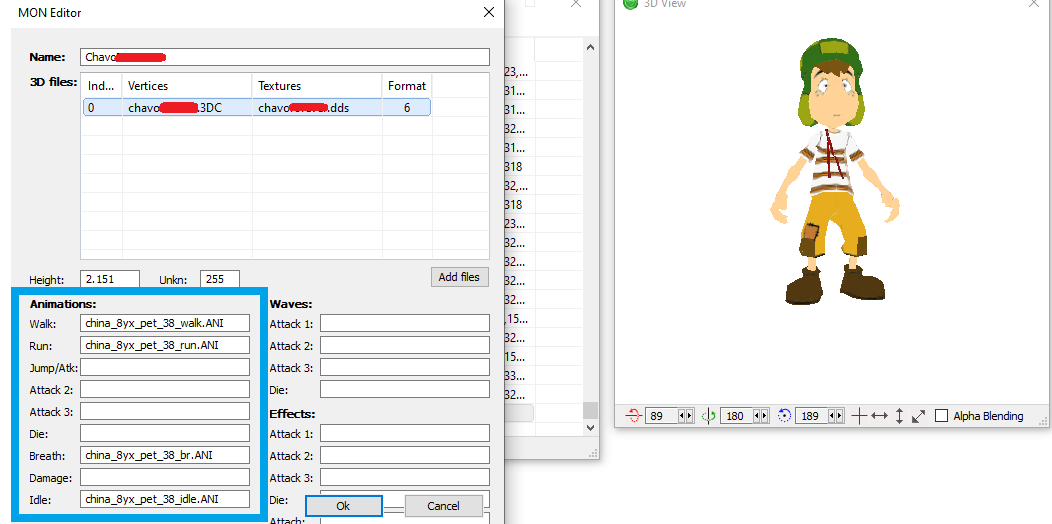Click the Unkn field showing 255
Image resolution: width=1052 pixels, height=524 pixels.
click(219, 280)
